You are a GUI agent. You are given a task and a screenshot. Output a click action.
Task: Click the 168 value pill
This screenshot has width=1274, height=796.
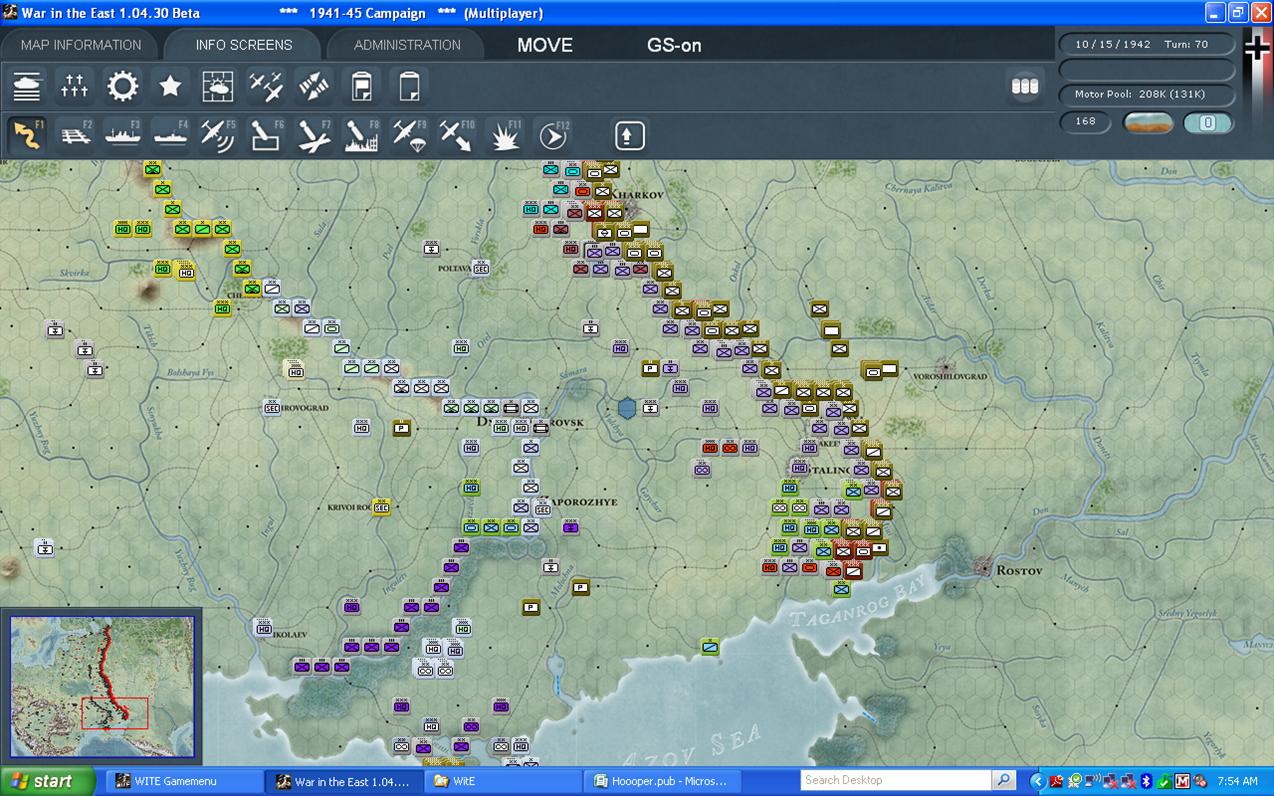[x=1085, y=122]
